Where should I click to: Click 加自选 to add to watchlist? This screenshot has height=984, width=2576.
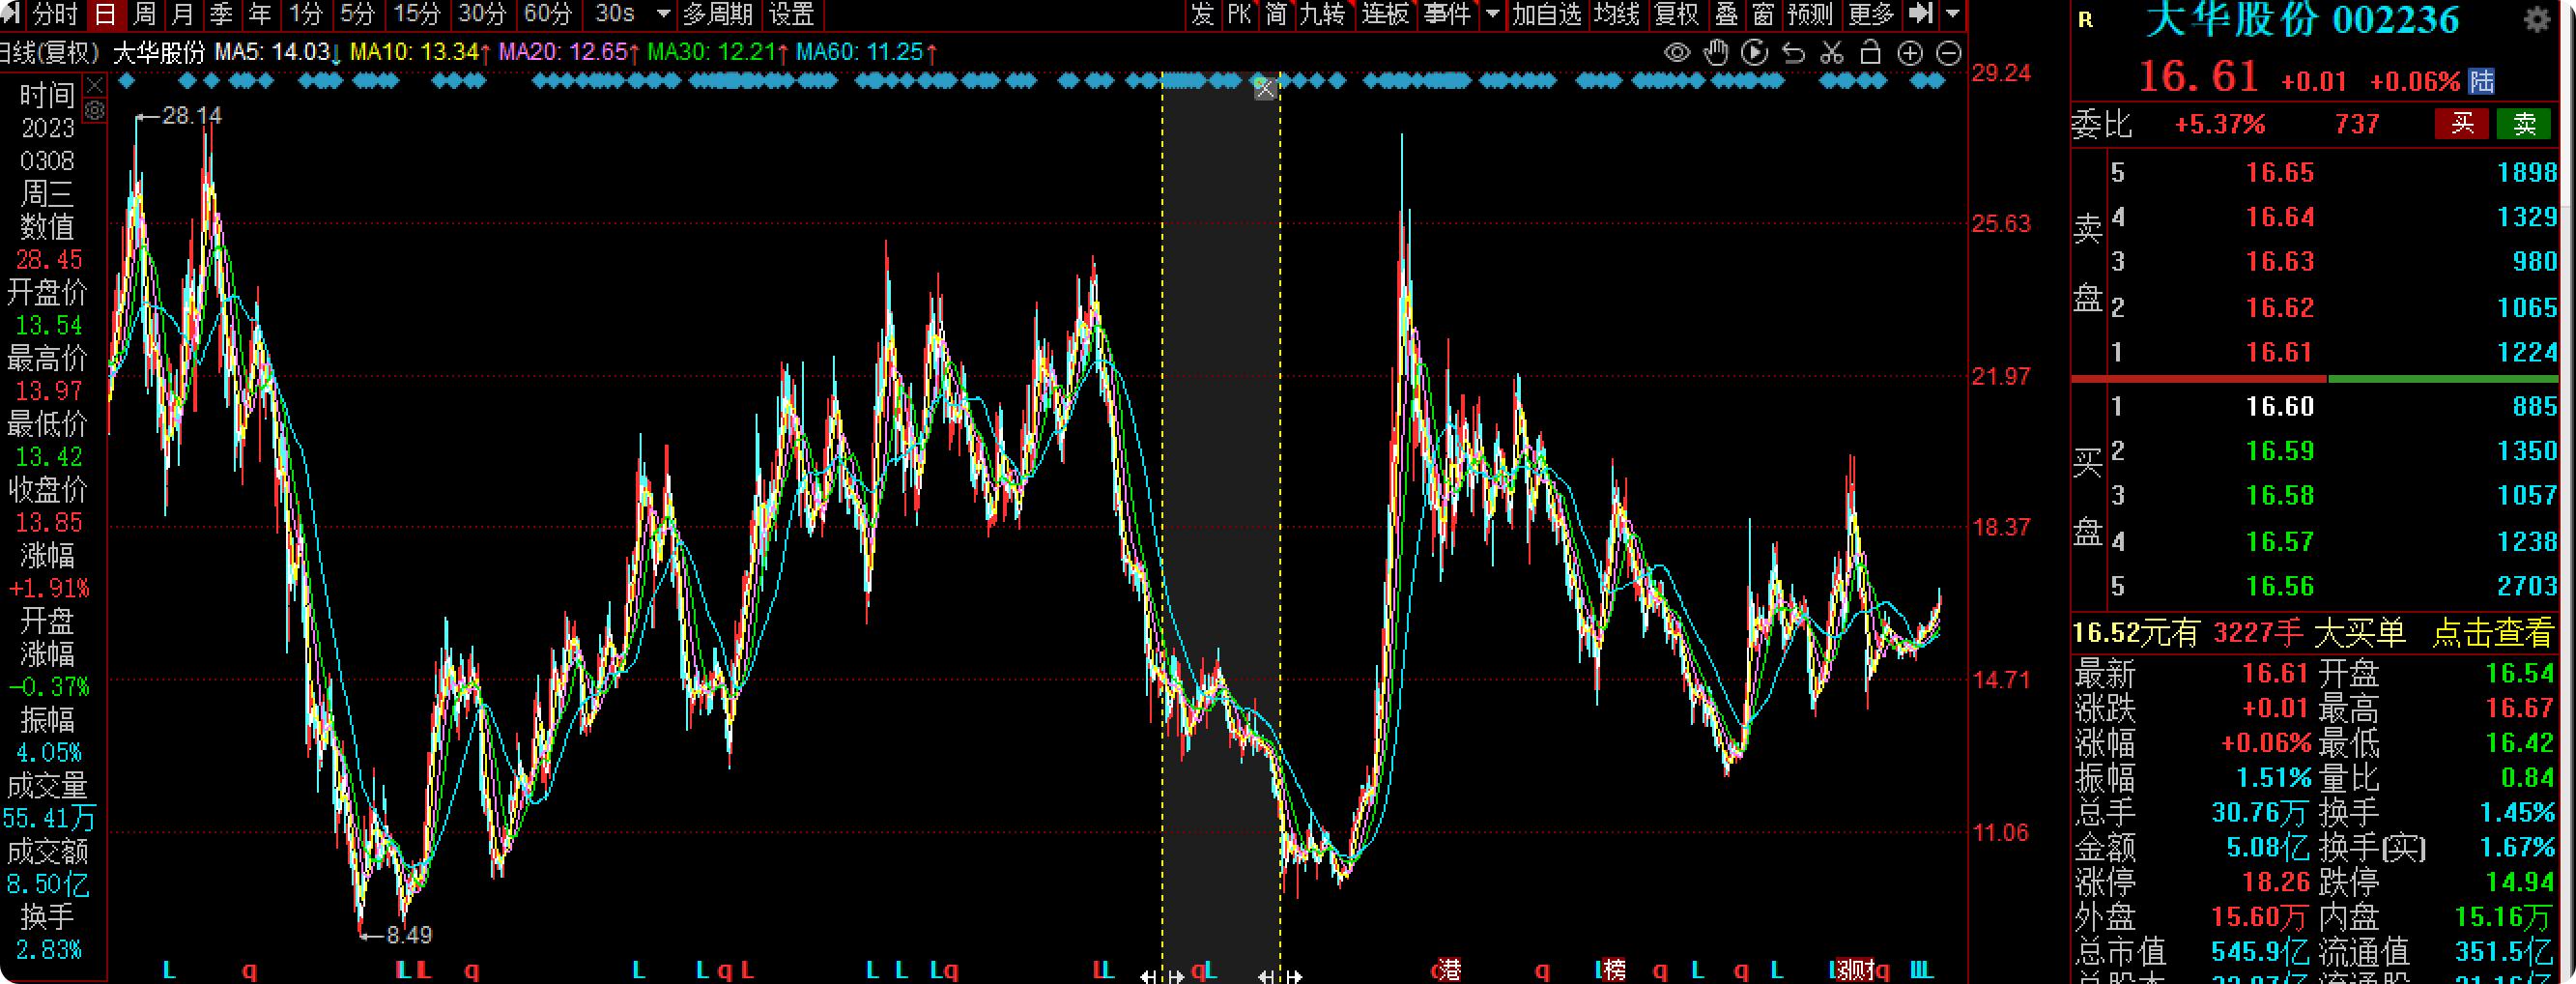pos(1546,14)
